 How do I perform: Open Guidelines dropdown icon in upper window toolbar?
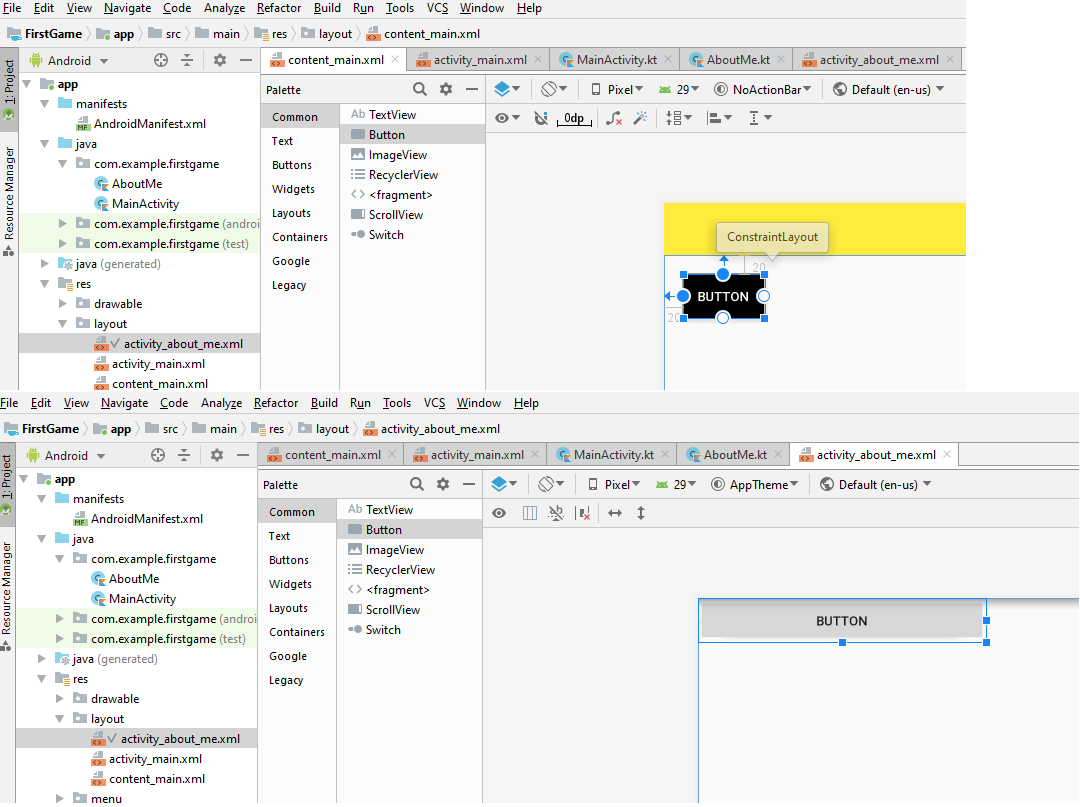(760, 118)
